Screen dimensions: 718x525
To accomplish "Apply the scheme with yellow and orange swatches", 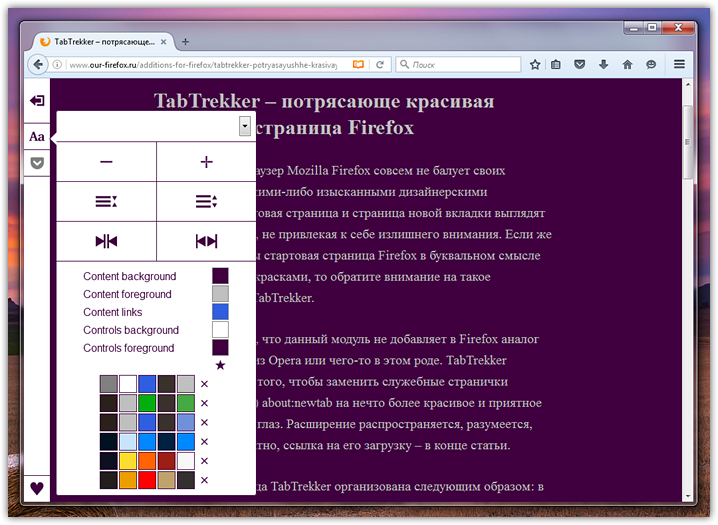I will coord(147,461).
